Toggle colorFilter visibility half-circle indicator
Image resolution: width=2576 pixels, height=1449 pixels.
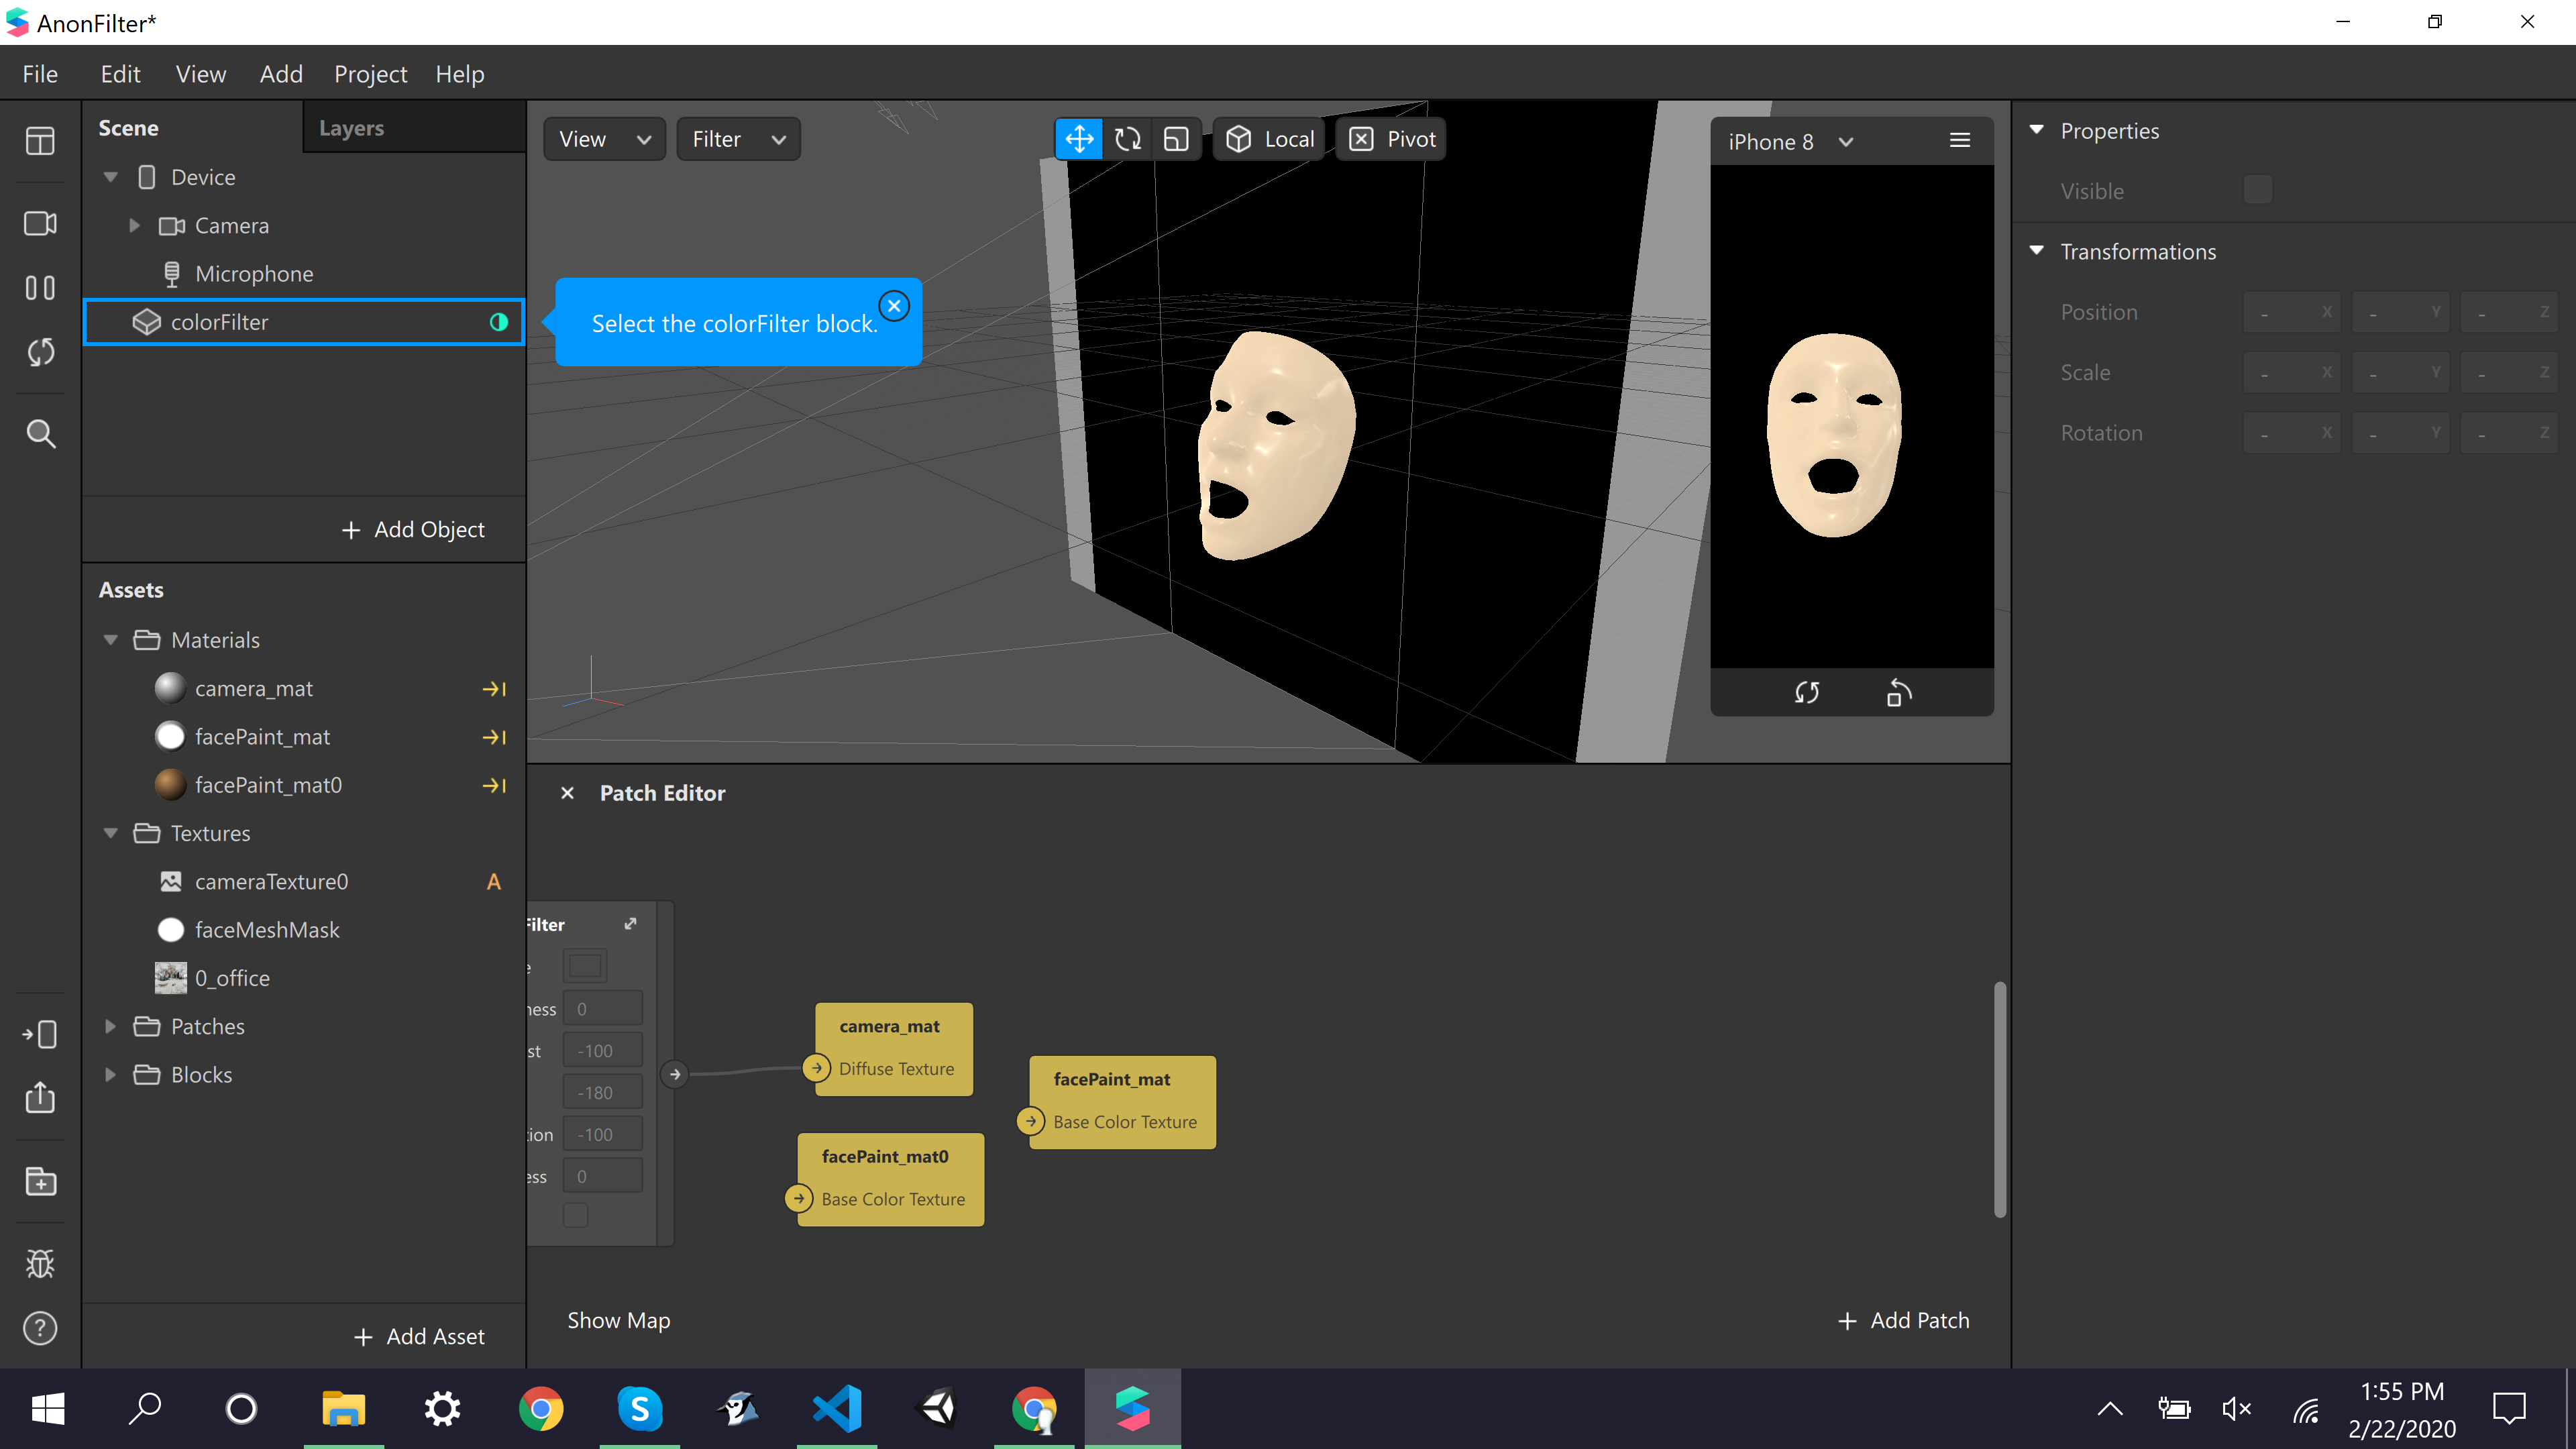point(498,322)
